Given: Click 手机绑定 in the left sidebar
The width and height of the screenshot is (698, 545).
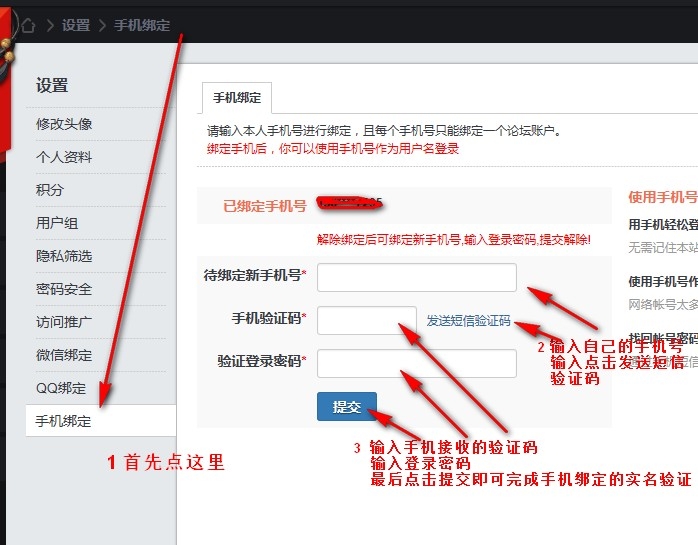Looking at the screenshot, I should click(x=64, y=421).
